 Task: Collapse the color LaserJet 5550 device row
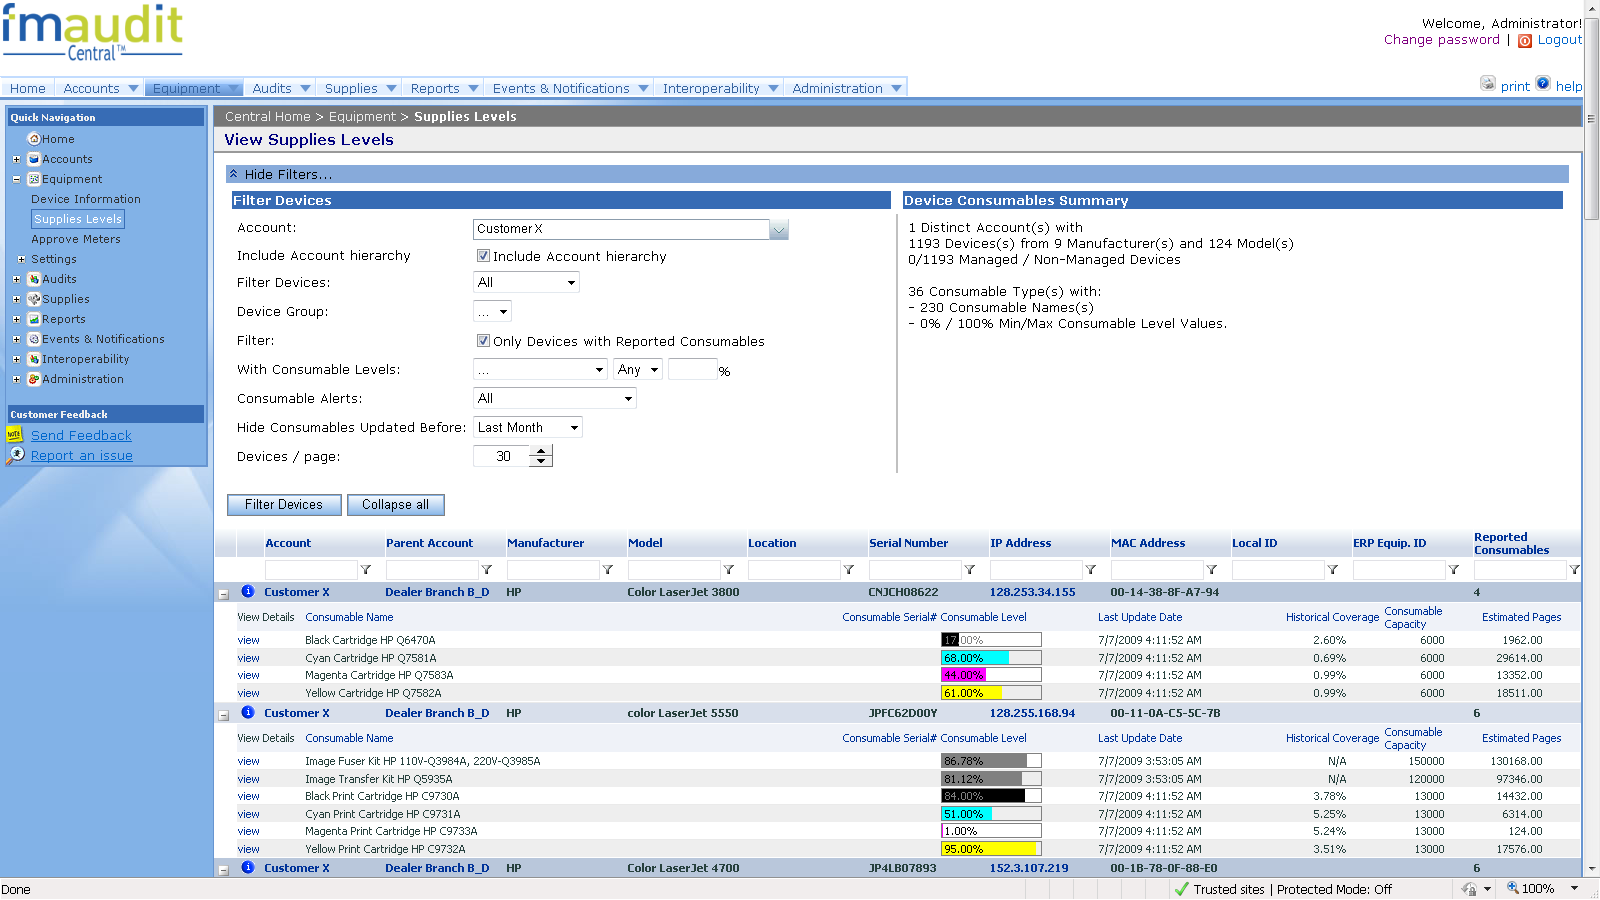[x=224, y=715]
